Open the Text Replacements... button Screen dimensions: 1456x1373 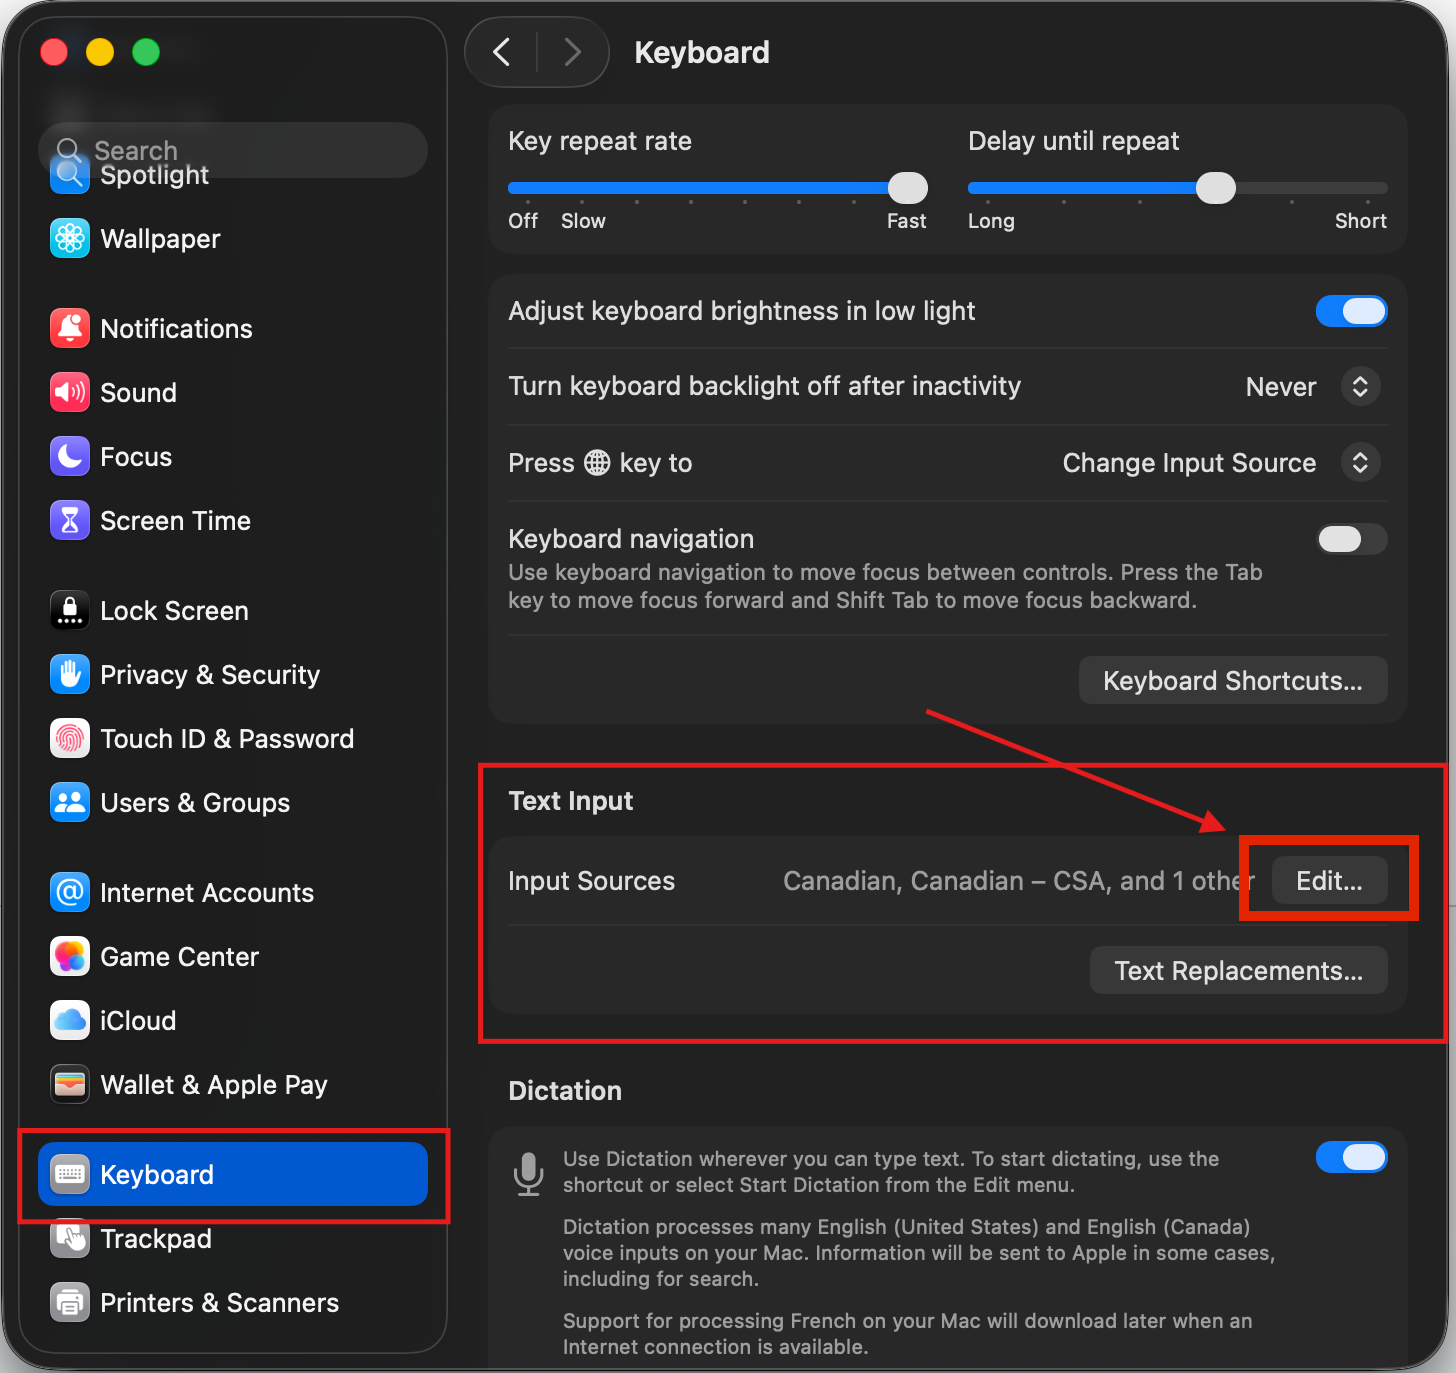coord(1238,971)
